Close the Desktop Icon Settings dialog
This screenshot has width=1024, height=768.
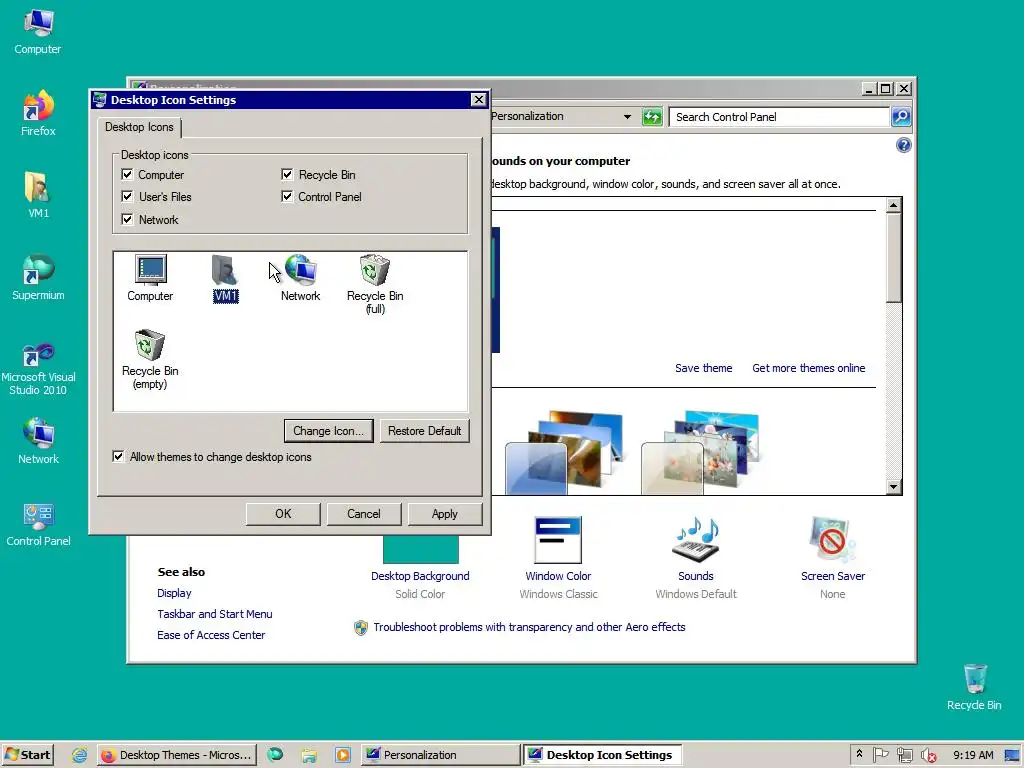coord(479,99)
